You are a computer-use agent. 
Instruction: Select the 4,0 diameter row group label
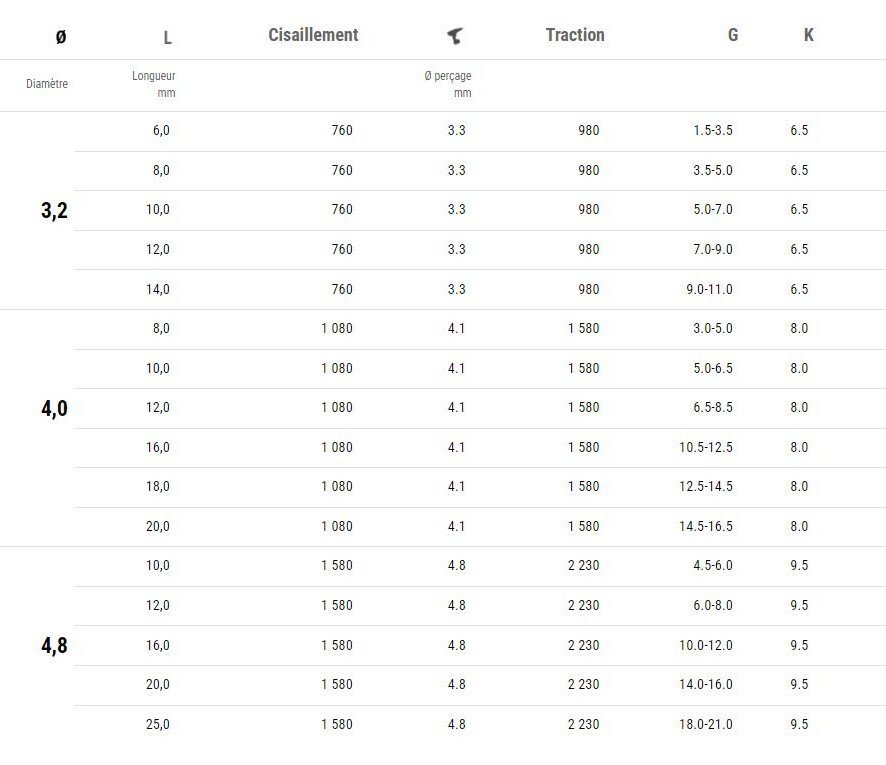coord(55,408)
